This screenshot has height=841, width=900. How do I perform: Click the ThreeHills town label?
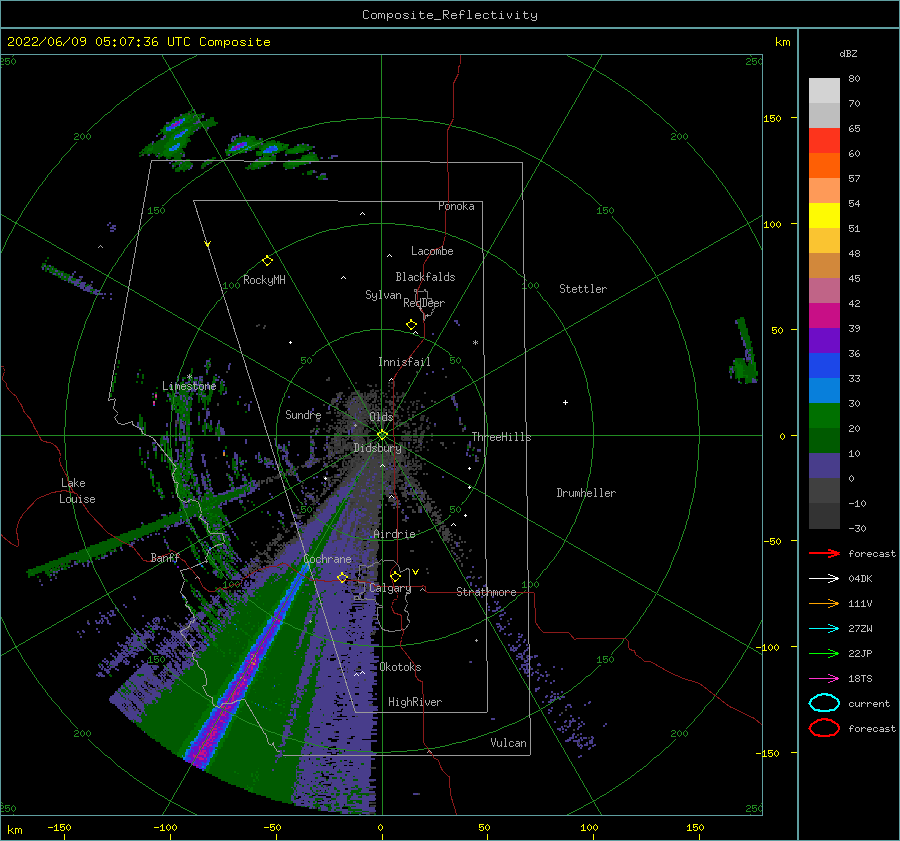pos(501,437)
